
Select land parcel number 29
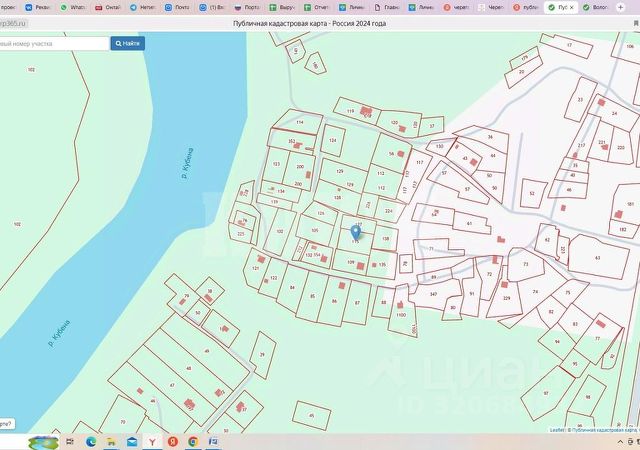click(x=261, y=354)
